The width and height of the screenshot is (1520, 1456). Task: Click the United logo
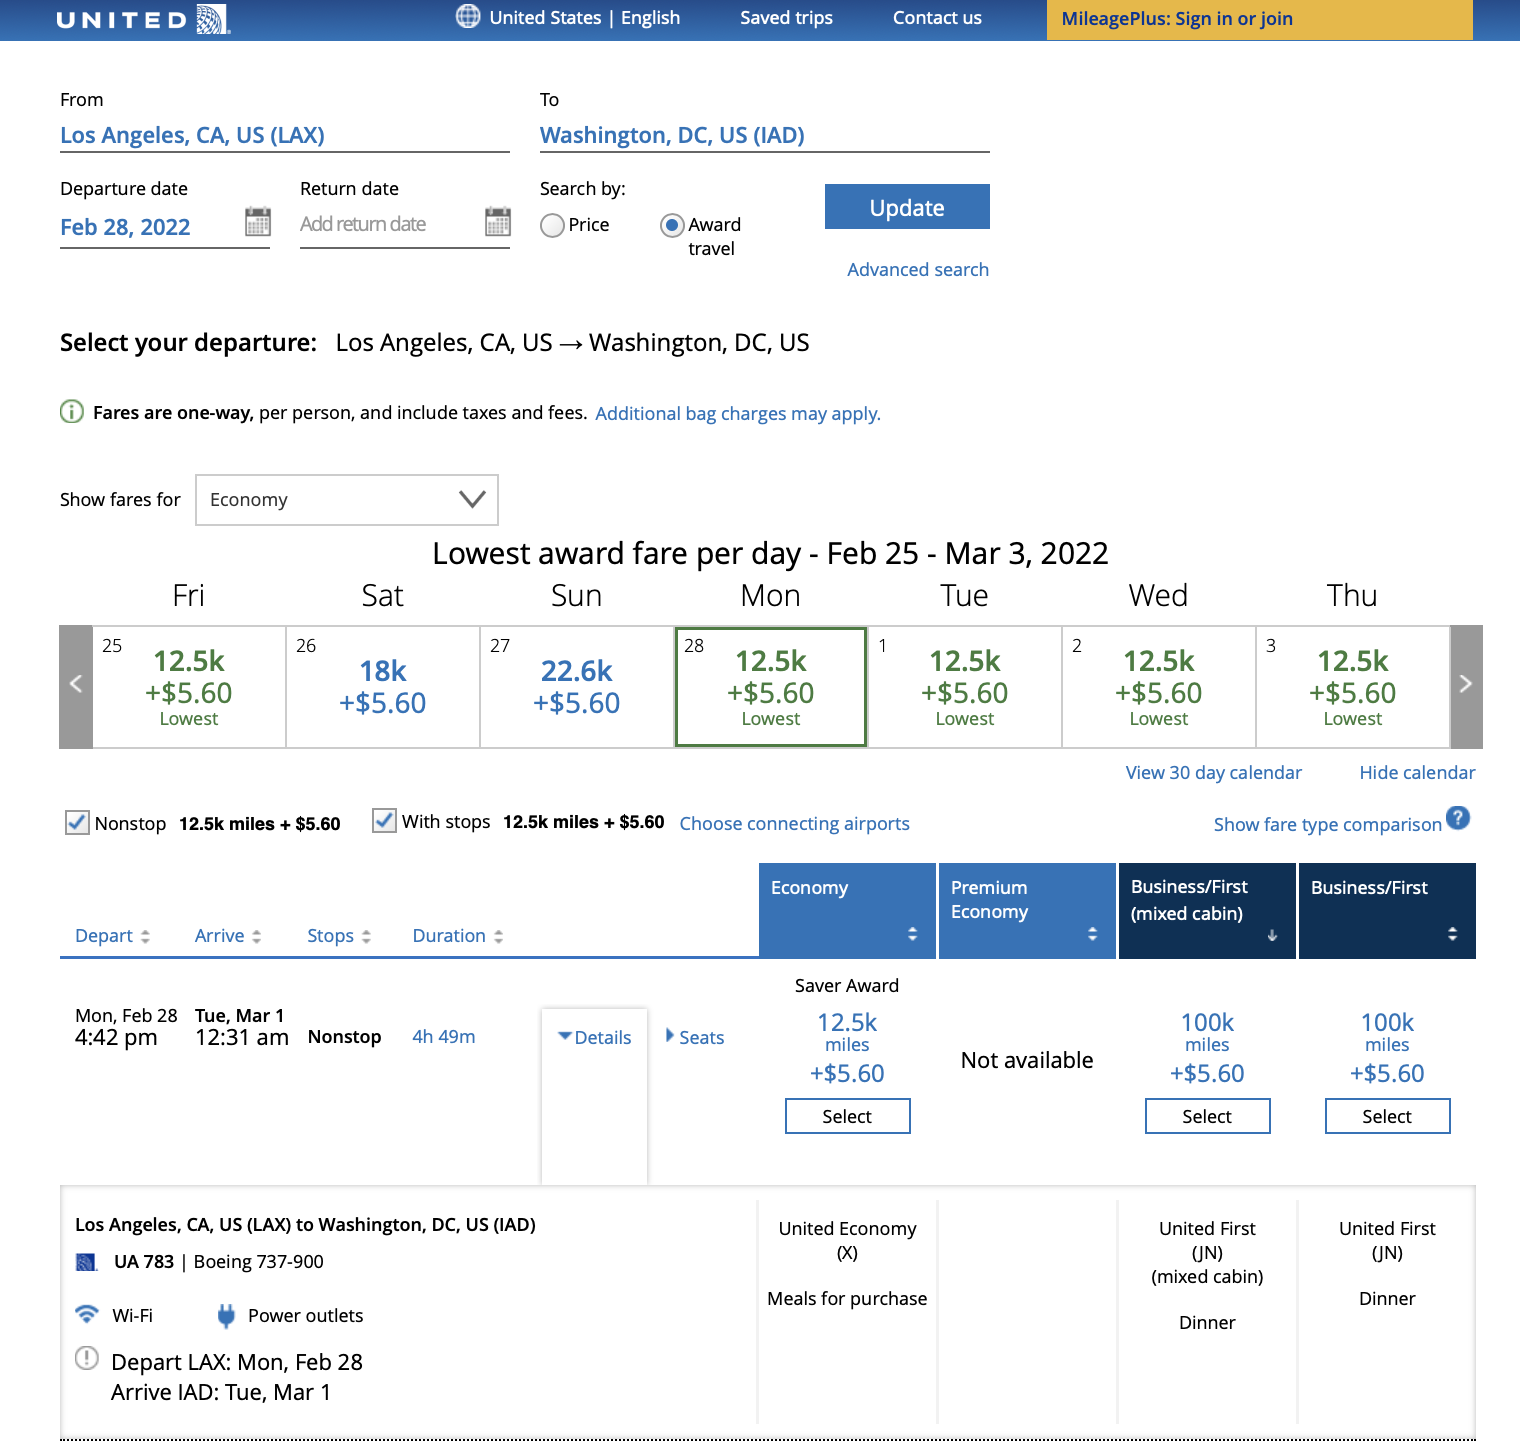[x=143, y=19]
